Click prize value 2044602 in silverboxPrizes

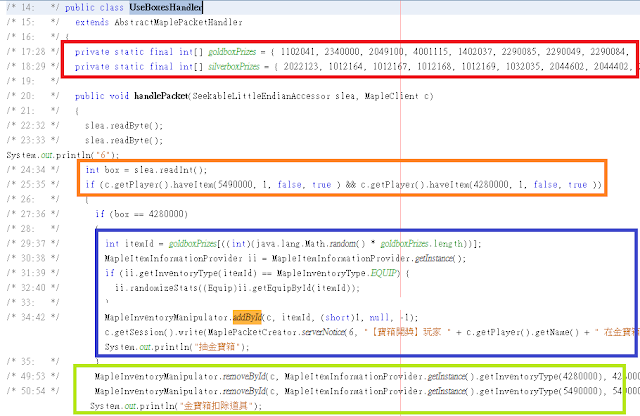point(567,67)
